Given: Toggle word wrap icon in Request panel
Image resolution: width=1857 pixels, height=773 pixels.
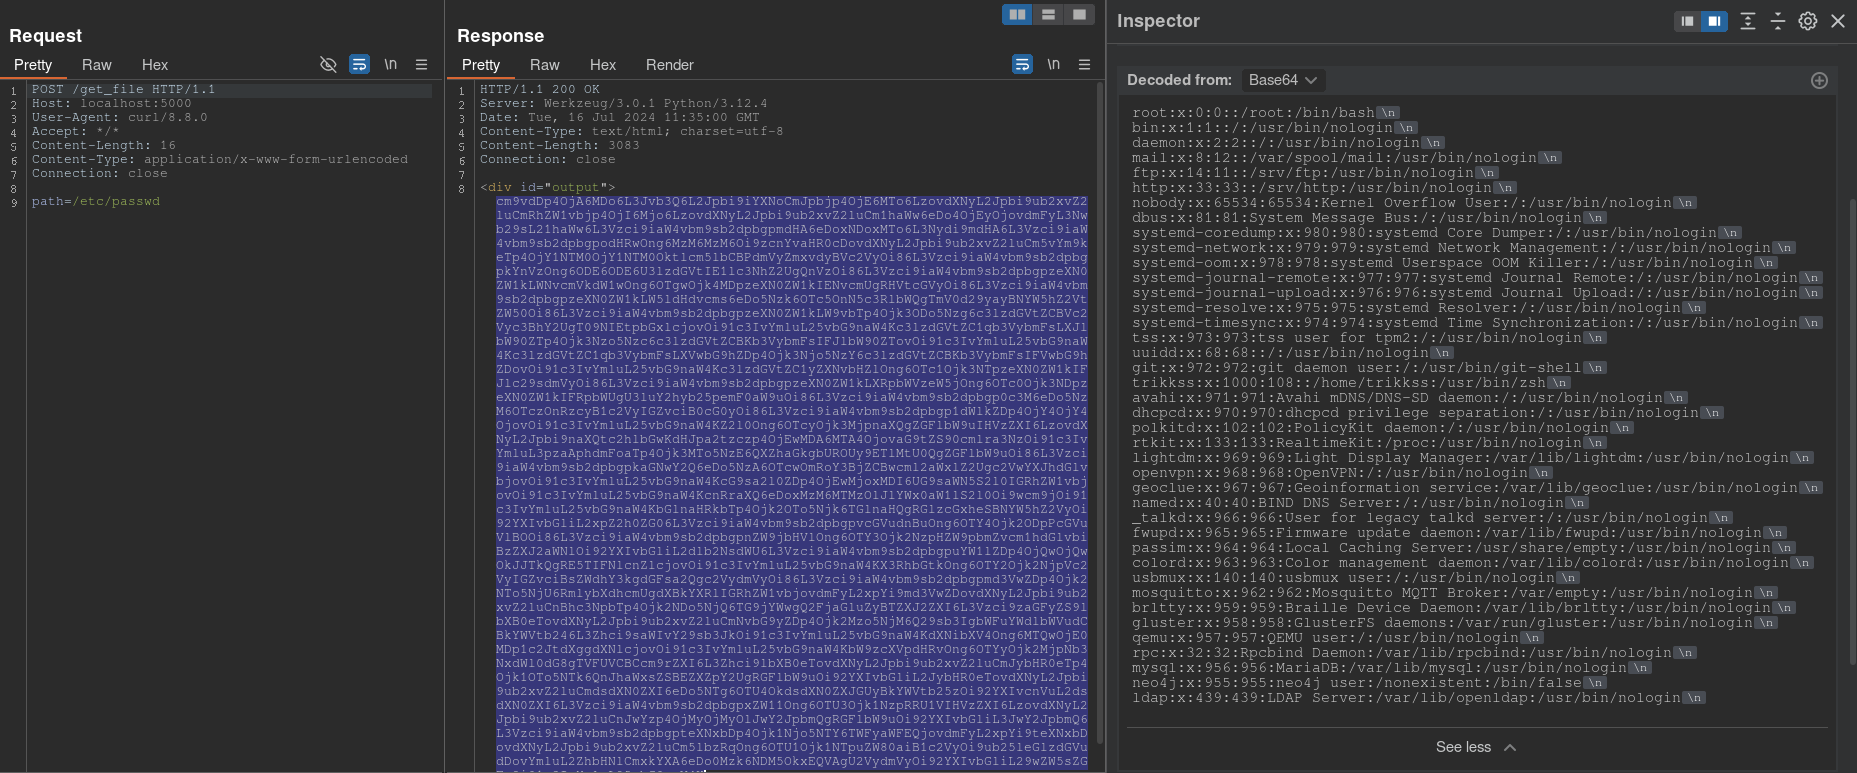Looking at the screenshot, I should point(359,64).
